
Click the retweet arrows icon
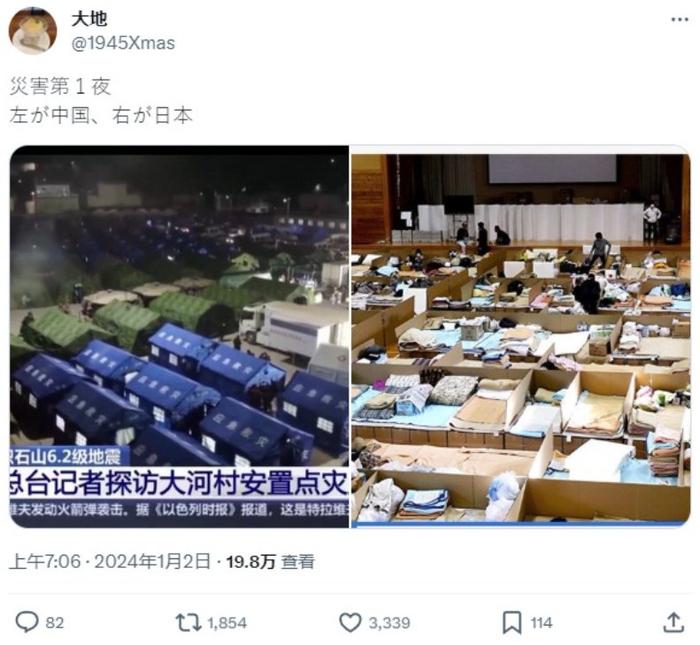coord(190,622)
